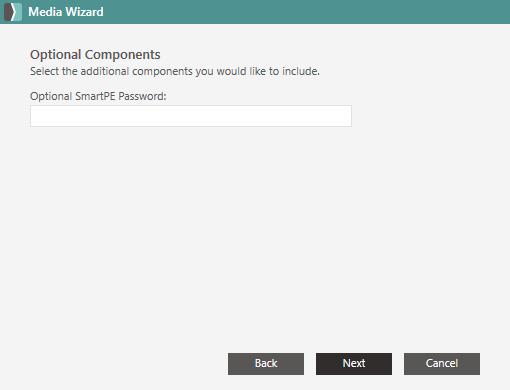Image resolution: width=510 pixels, height=390 pixels.
Task: Click the Optional SmartPE Password label
Action: [x=98, y=96]
